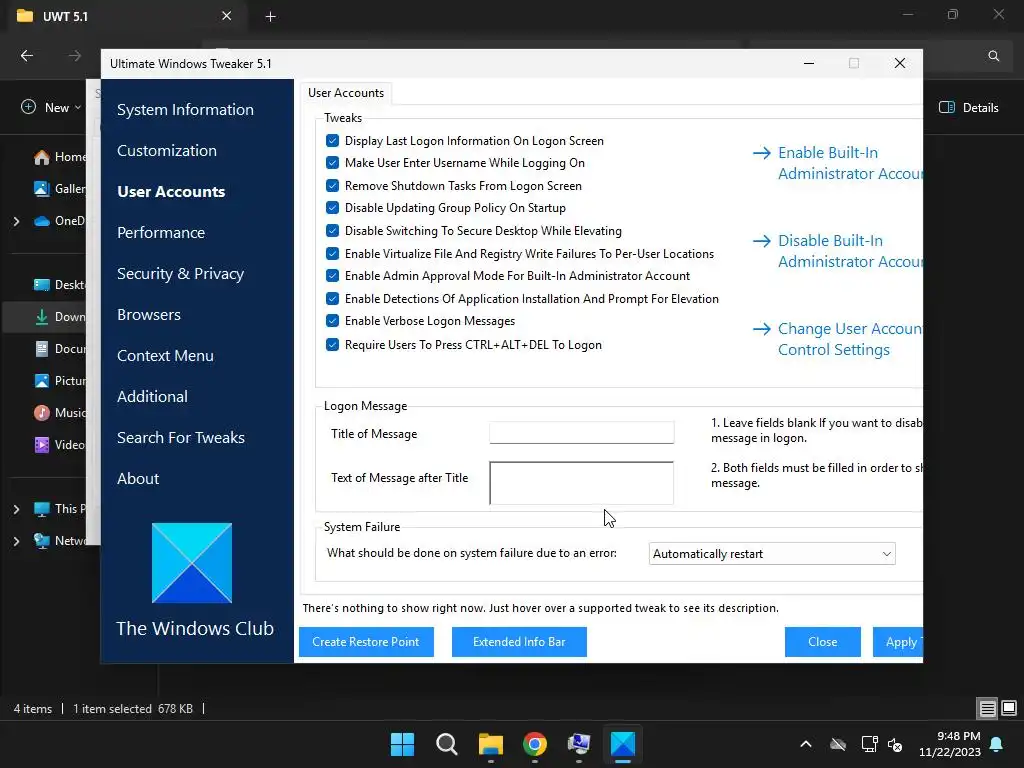The height and width of the screenshot is (768, 1024).
Task: Expand OneDrive in File Explorer sidebar
Action: click(x=16, y=221)
